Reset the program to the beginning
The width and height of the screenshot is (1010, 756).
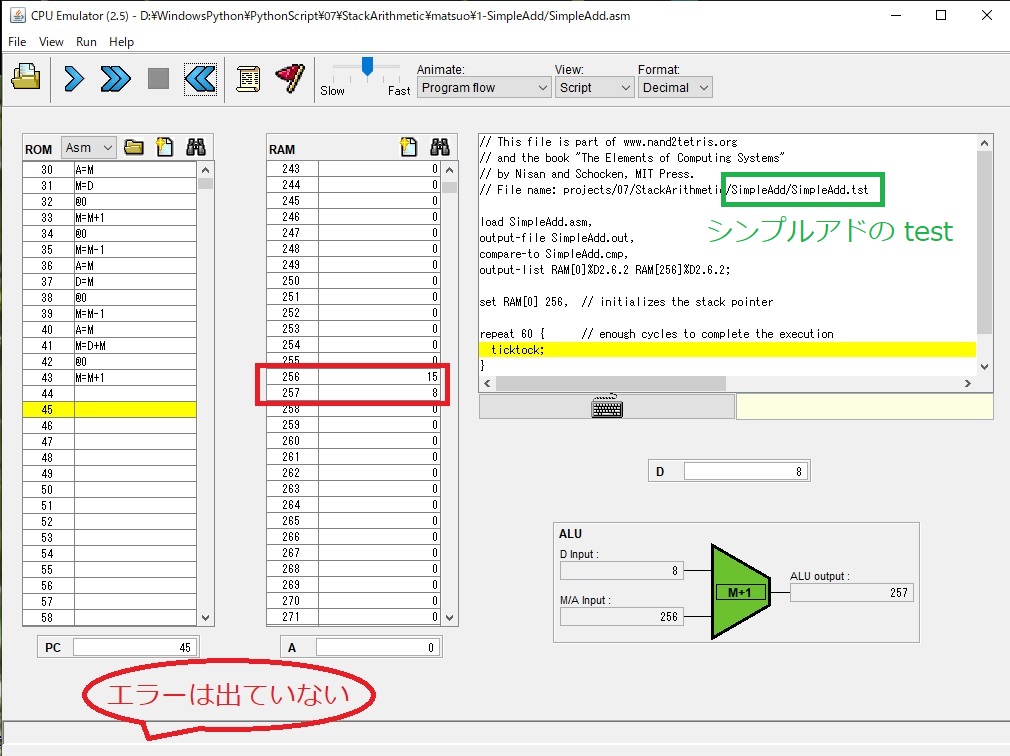(200, 78)
